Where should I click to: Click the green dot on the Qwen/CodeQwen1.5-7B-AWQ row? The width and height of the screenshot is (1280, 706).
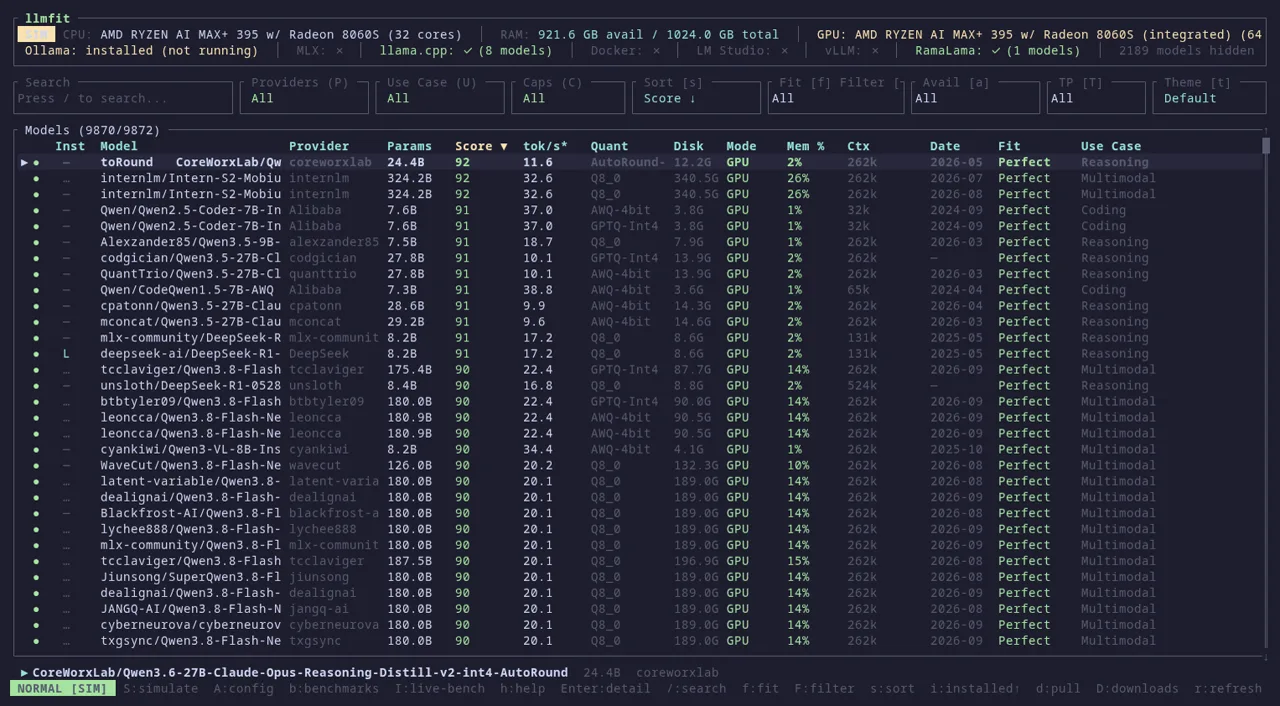click(x=37, y=290)
